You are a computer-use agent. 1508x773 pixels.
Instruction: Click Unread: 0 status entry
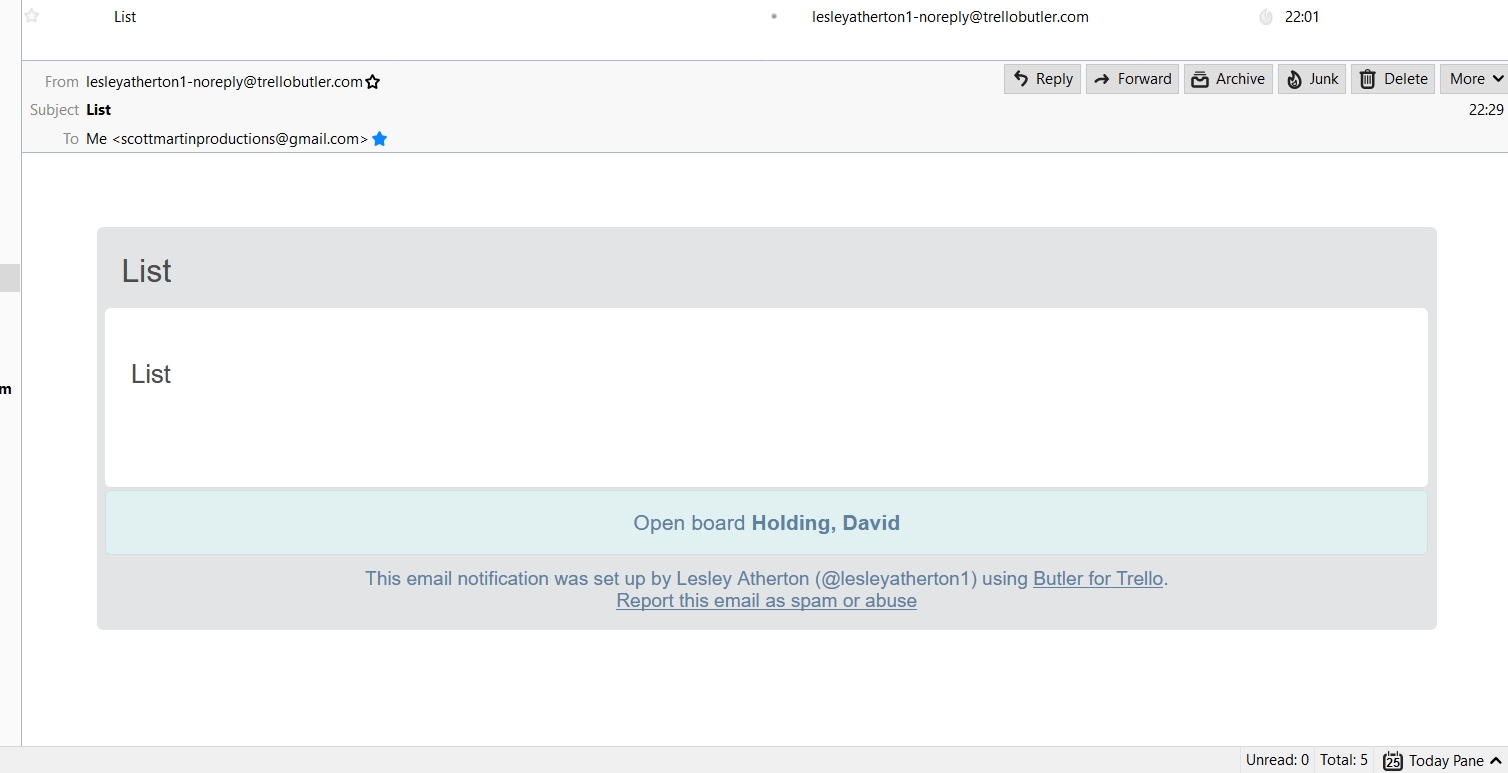coord(1277,760)
